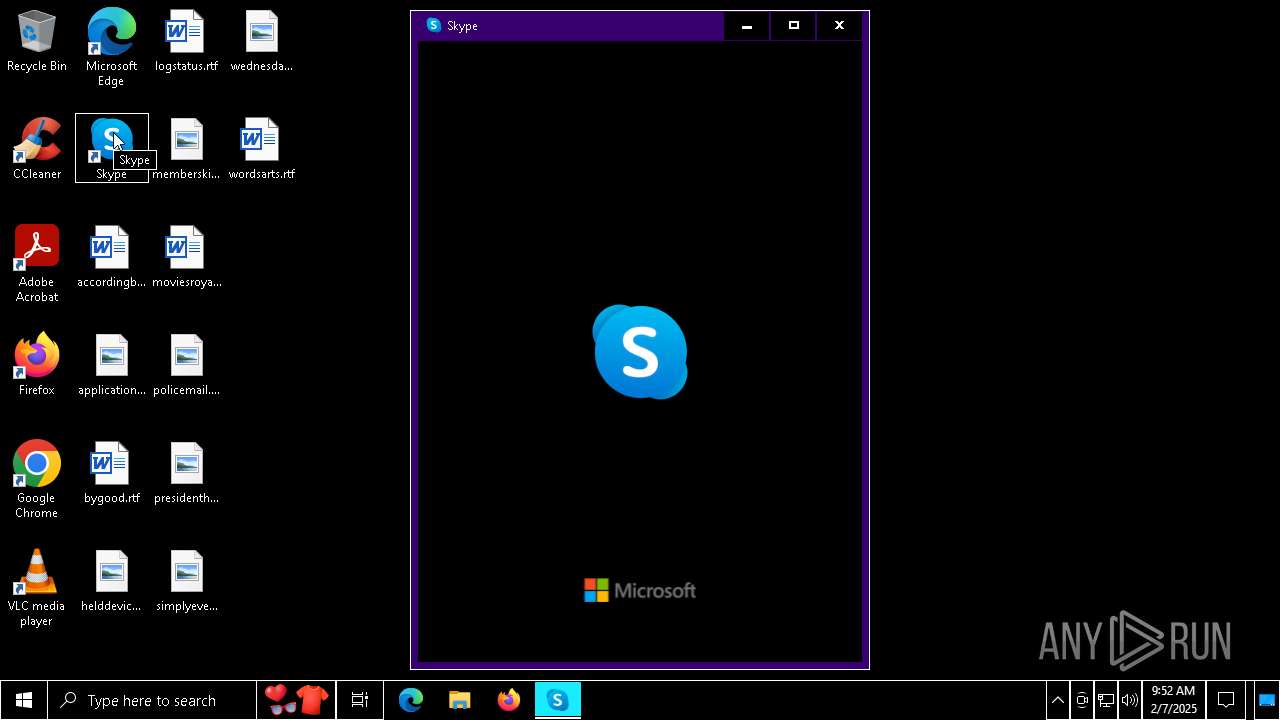The image size is (1280, 720).
Task: Open the network status tray icon
Action: (1106, 700)
